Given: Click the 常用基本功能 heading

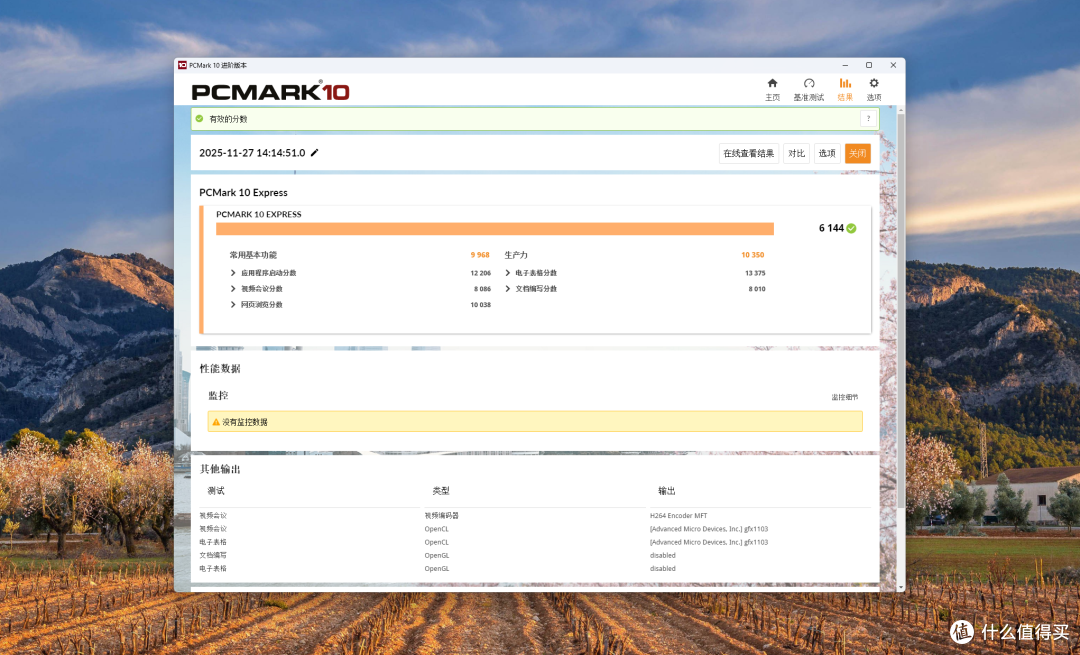Looking at the screenshot, I should tap(253, 255).
